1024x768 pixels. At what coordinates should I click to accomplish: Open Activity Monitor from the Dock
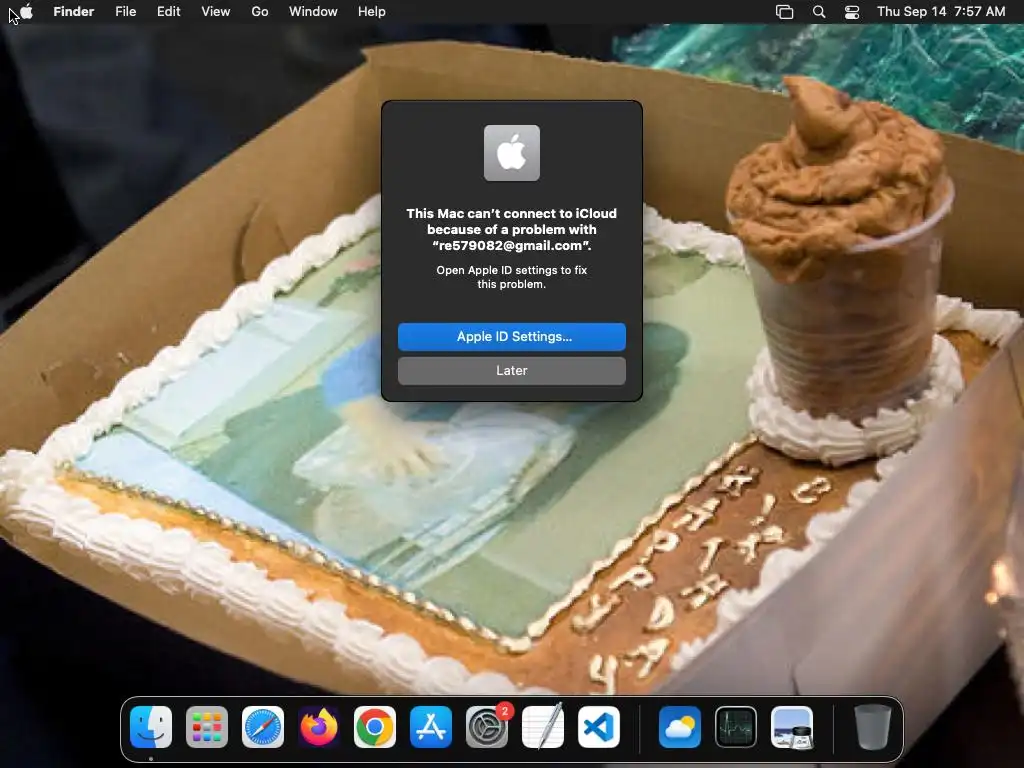736,727
